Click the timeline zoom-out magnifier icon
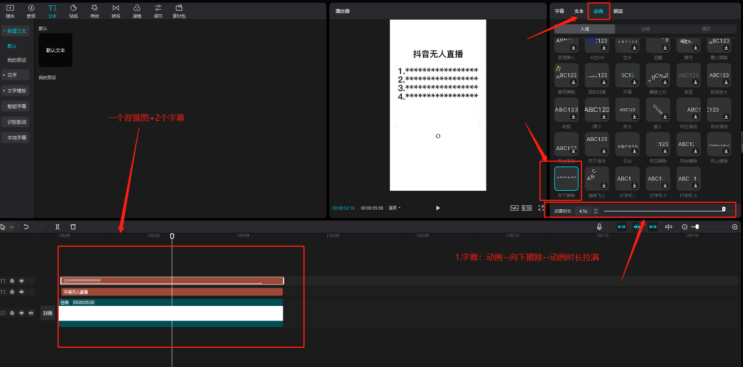The height and width of the screenshot is (367, 744). coord(684,227)
